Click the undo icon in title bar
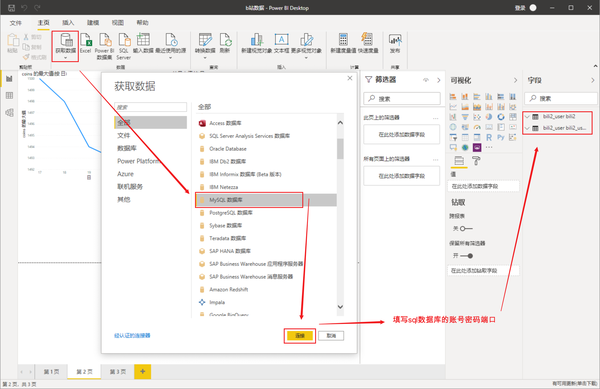Image resolution: width=600 pixels, height=389 pixels. [24, 8]
